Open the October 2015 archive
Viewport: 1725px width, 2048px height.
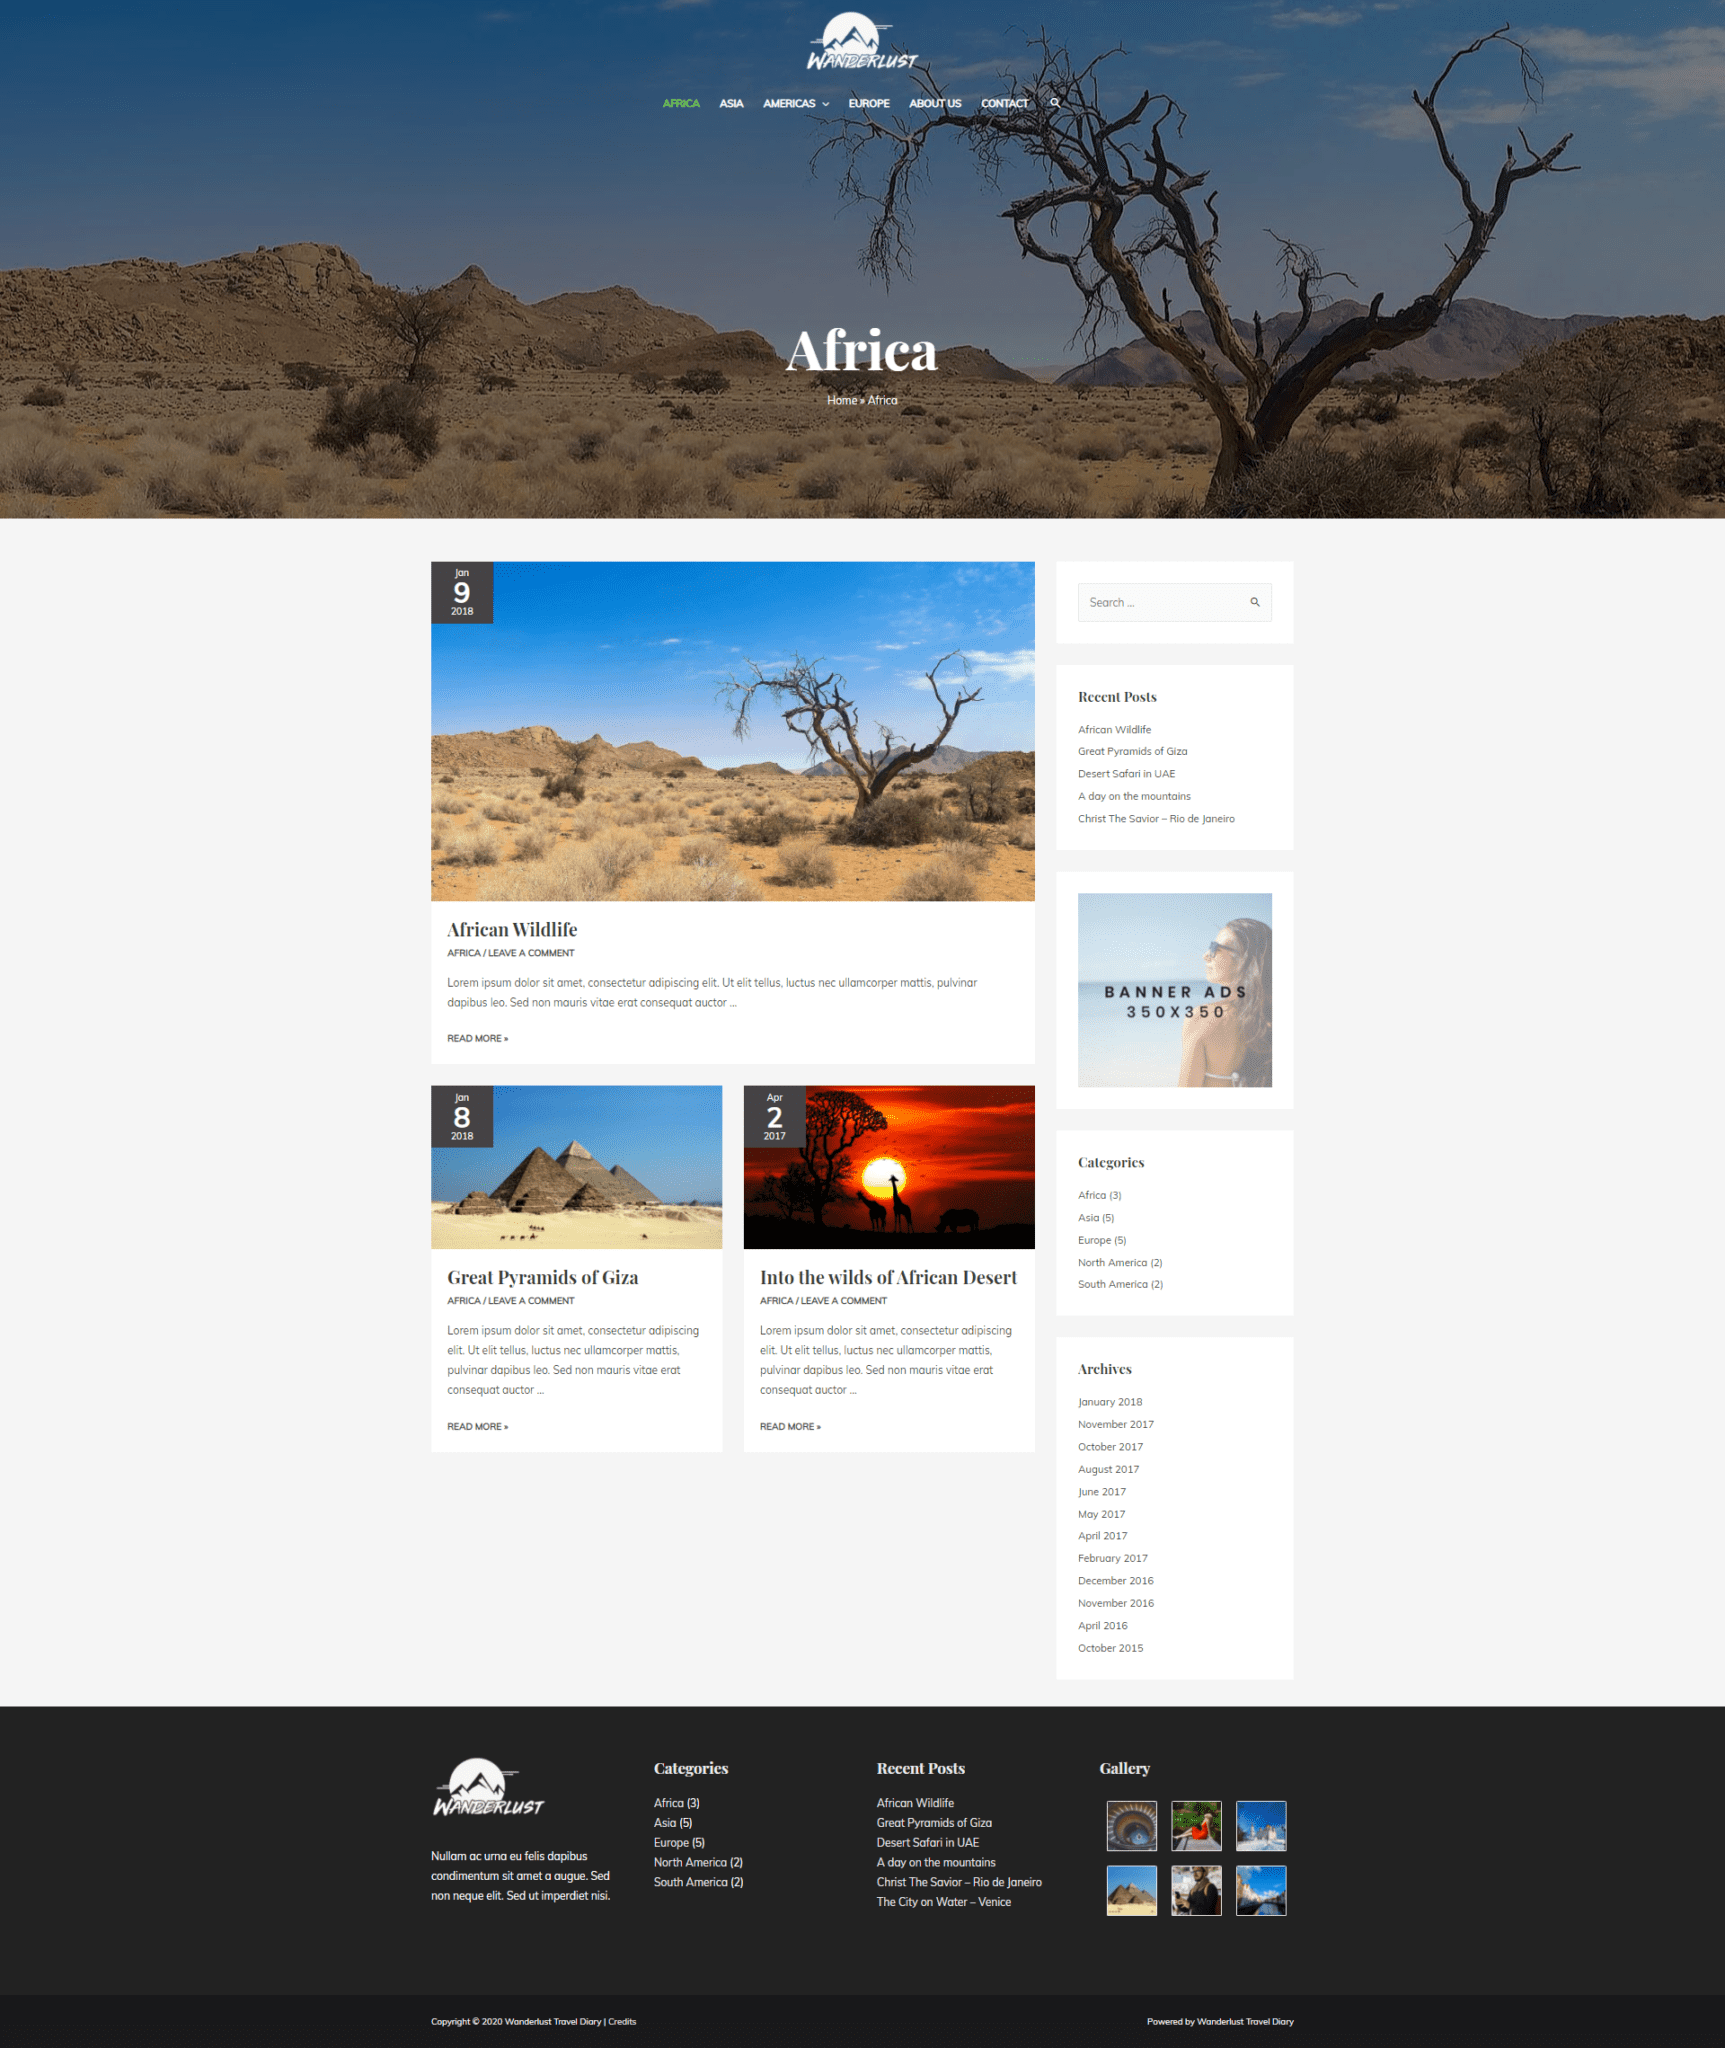pyautogui.click(x=1110, y=1648)
